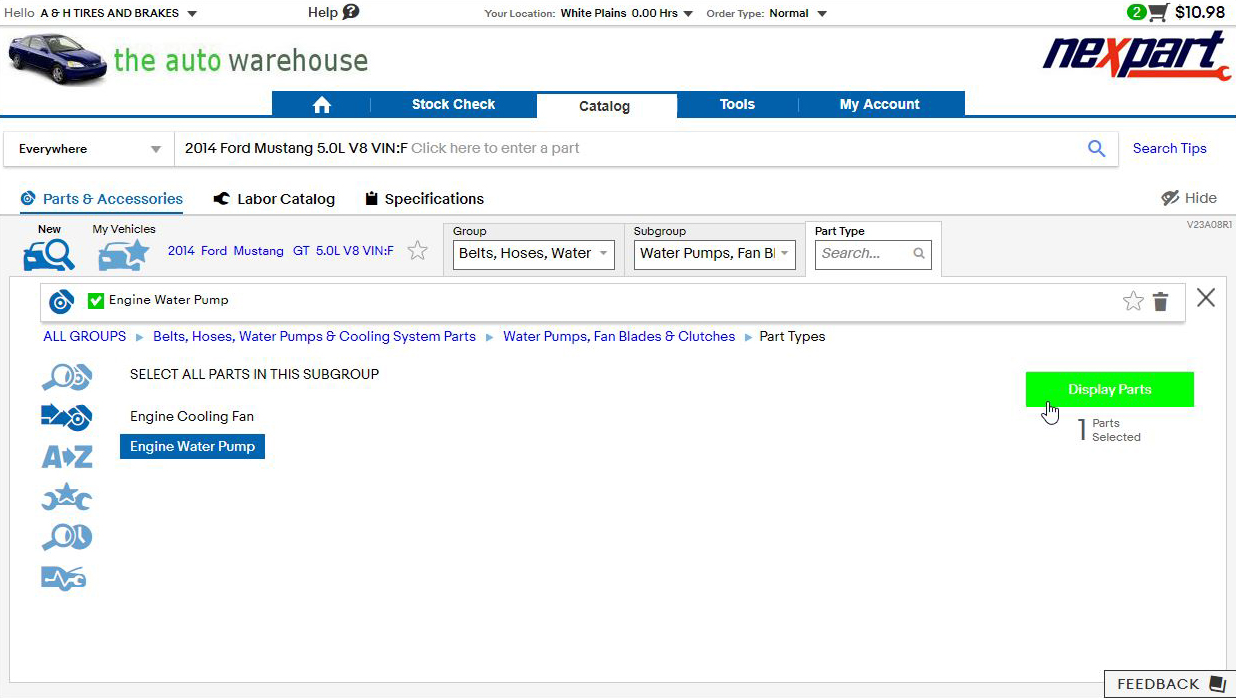Click the $10.98 cart total
This screenshot has height=698, width=1236.
[1200, 13]
